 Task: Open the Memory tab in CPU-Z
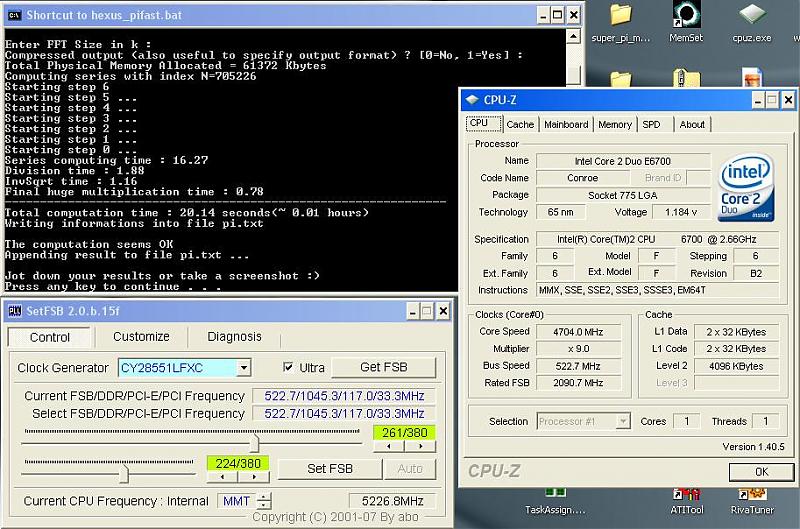(x=615, y=124)
